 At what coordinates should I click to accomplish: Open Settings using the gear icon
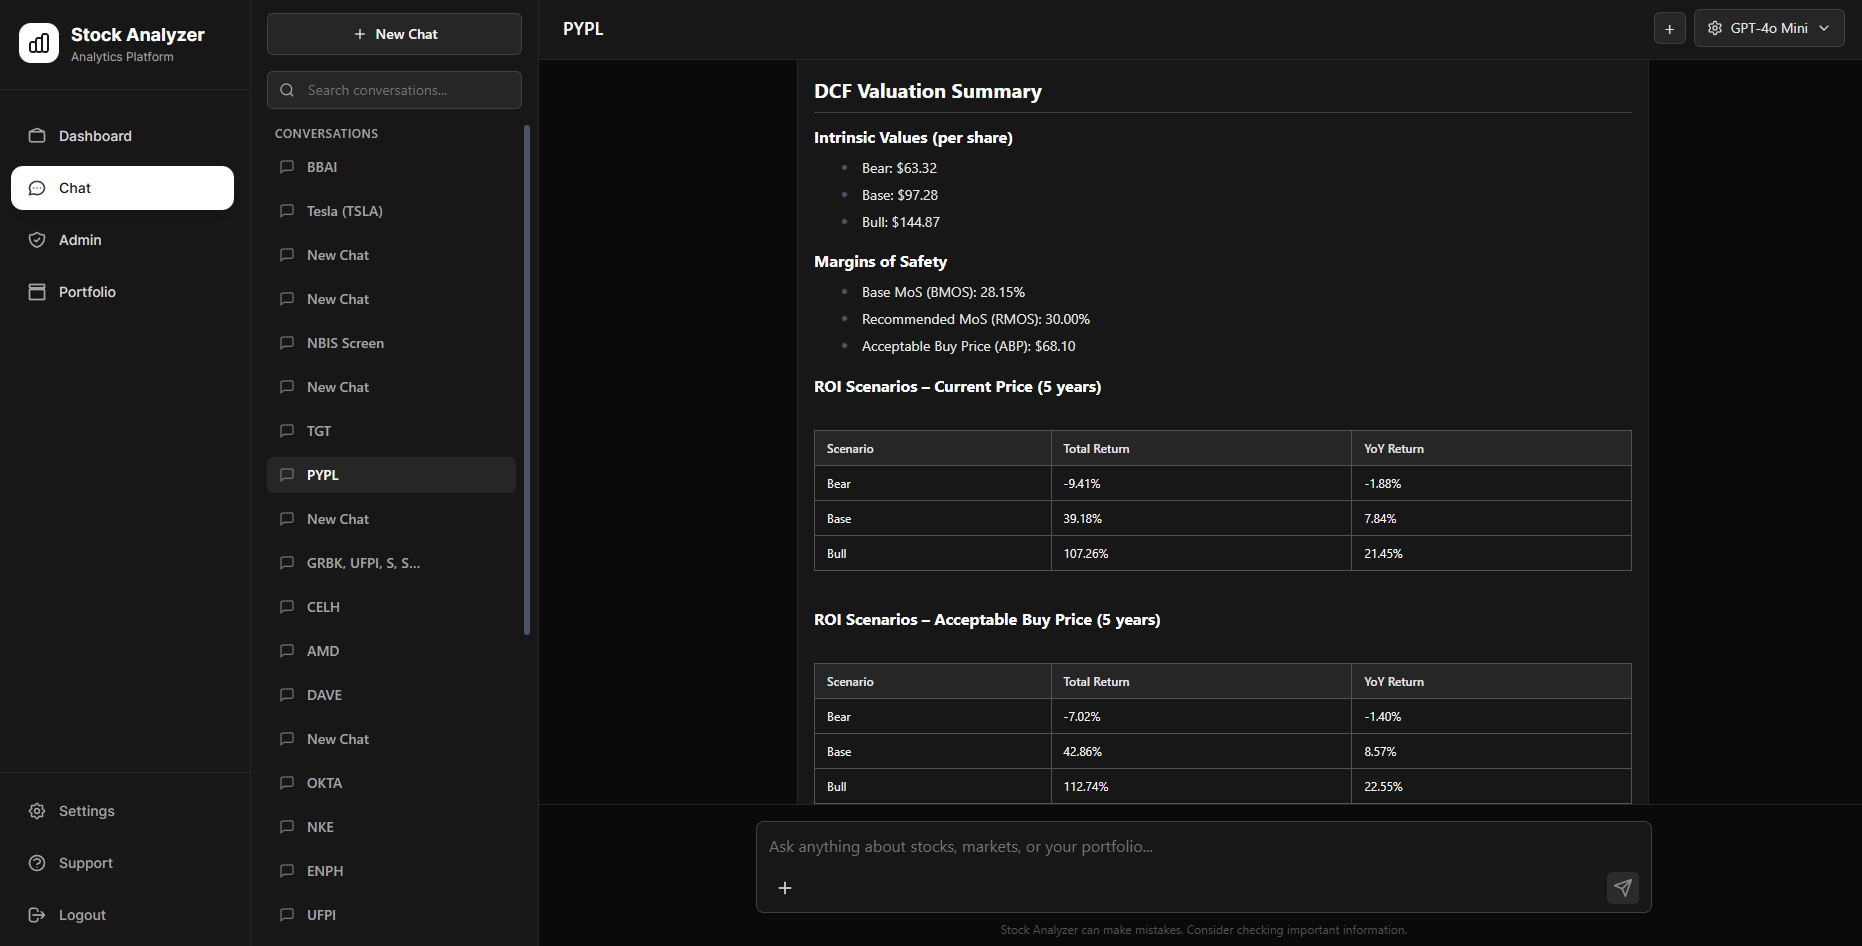(37, 811)
